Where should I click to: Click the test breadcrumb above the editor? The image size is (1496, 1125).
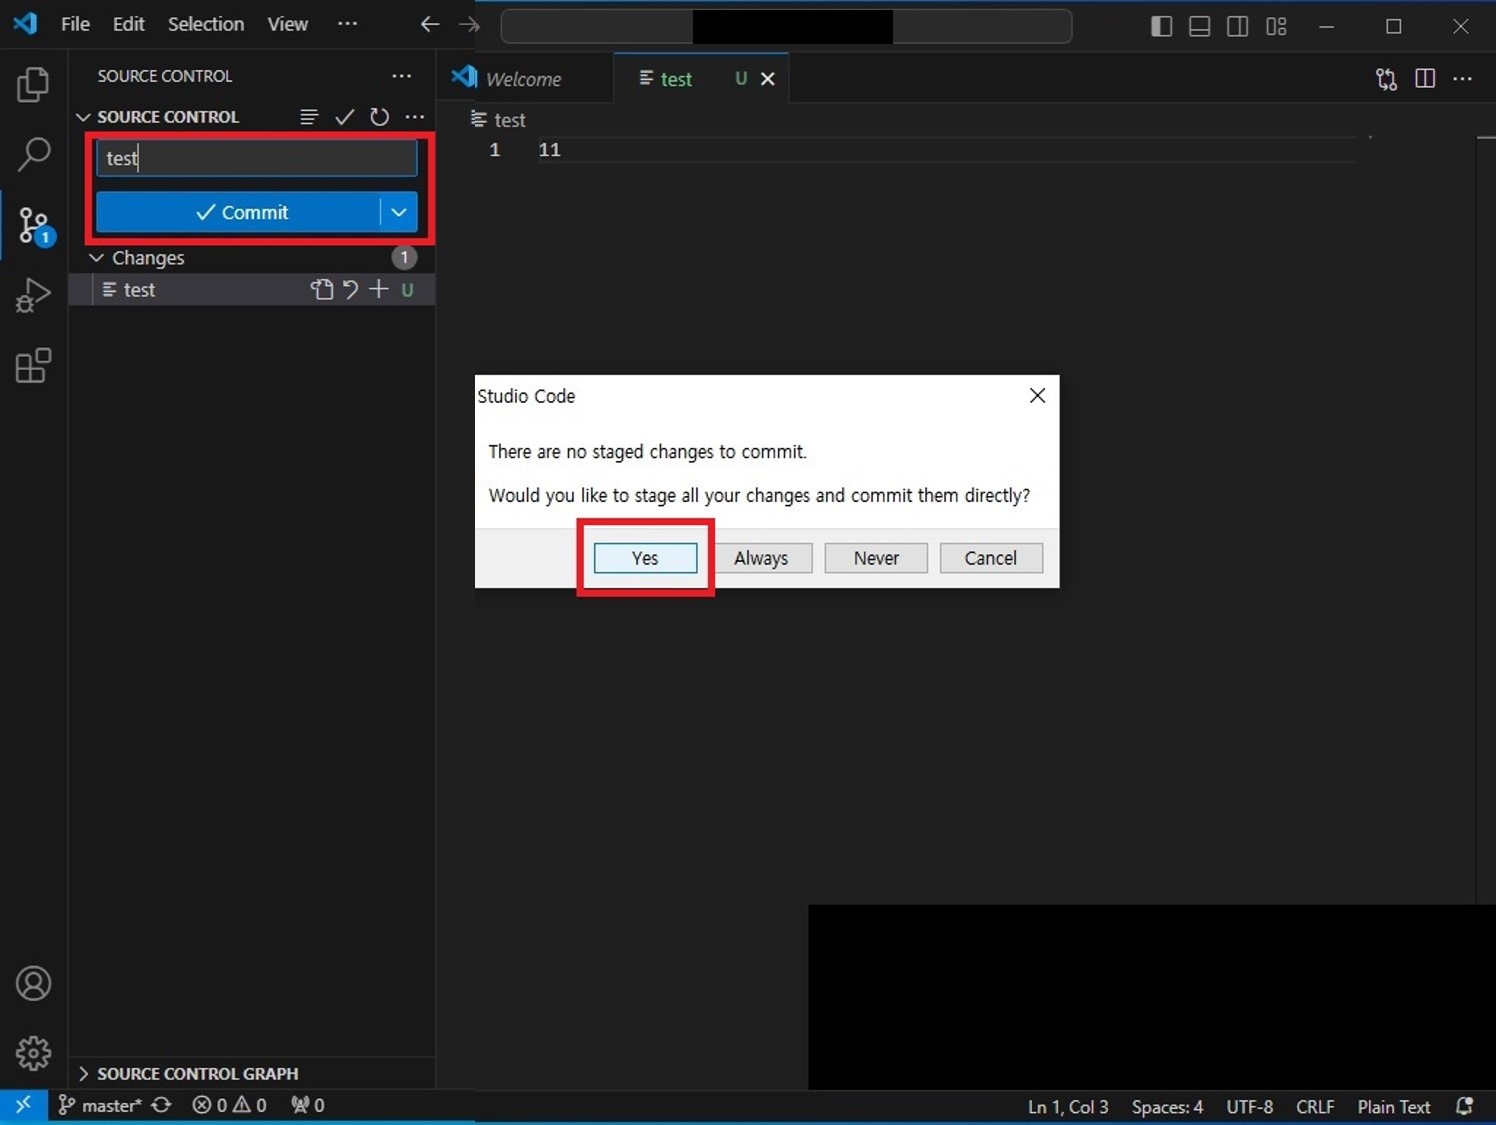pyautogui.click(x=498, y=120)
